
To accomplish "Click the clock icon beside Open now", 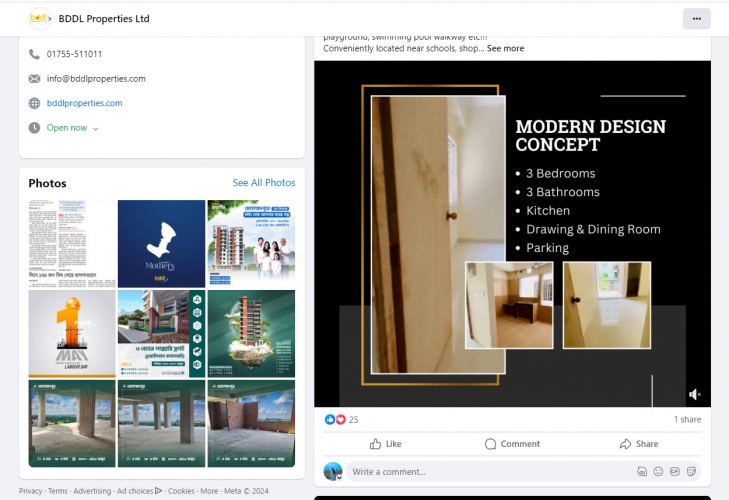I will coord(34,128).
